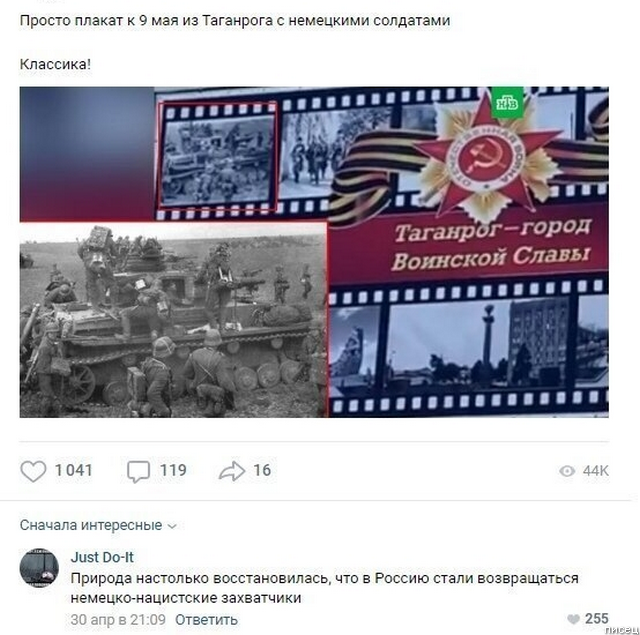Open the Just Do-It profile name link
The image size is (640, 635).
pos(102,557)
